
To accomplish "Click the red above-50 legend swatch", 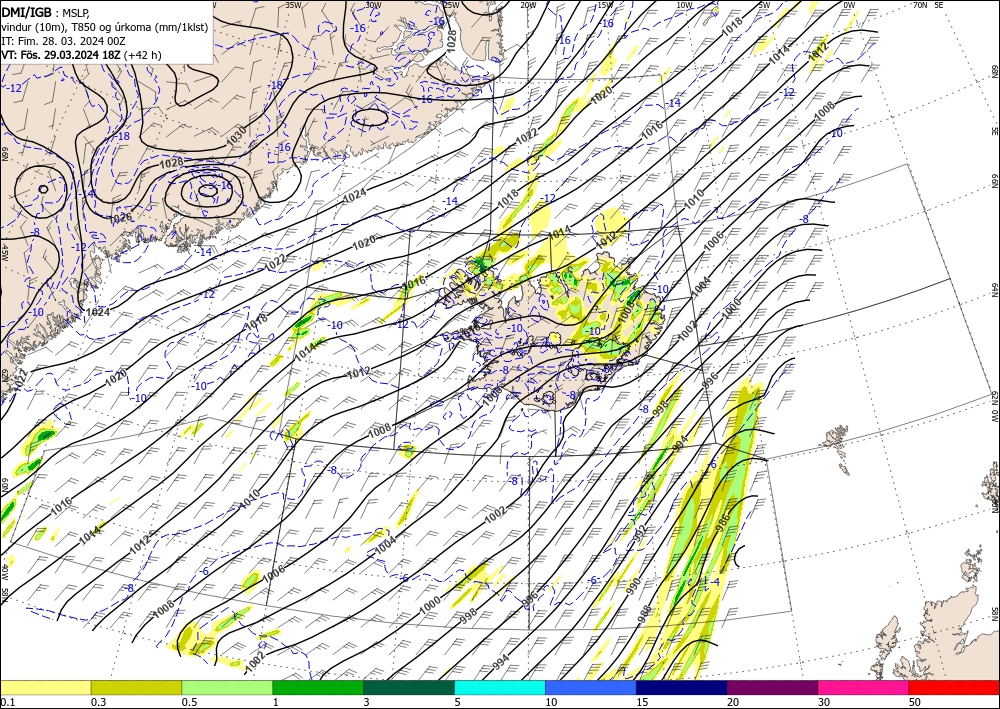I will (954, 687).
